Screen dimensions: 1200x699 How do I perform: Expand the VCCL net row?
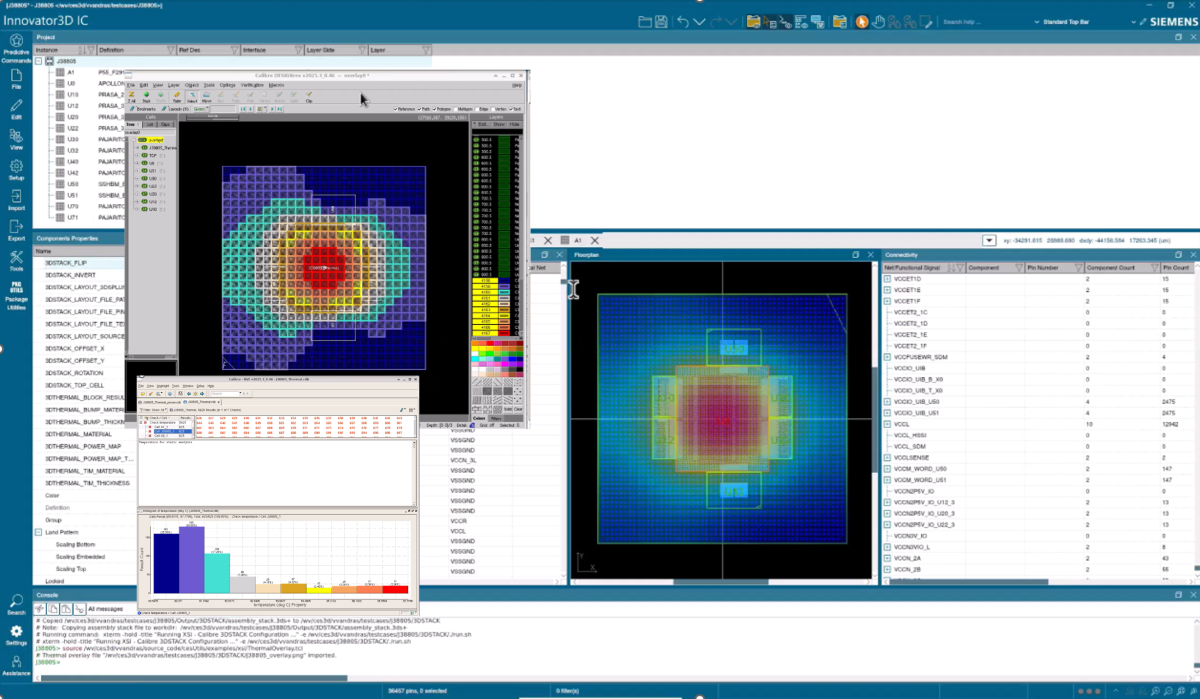click(886, 424)
